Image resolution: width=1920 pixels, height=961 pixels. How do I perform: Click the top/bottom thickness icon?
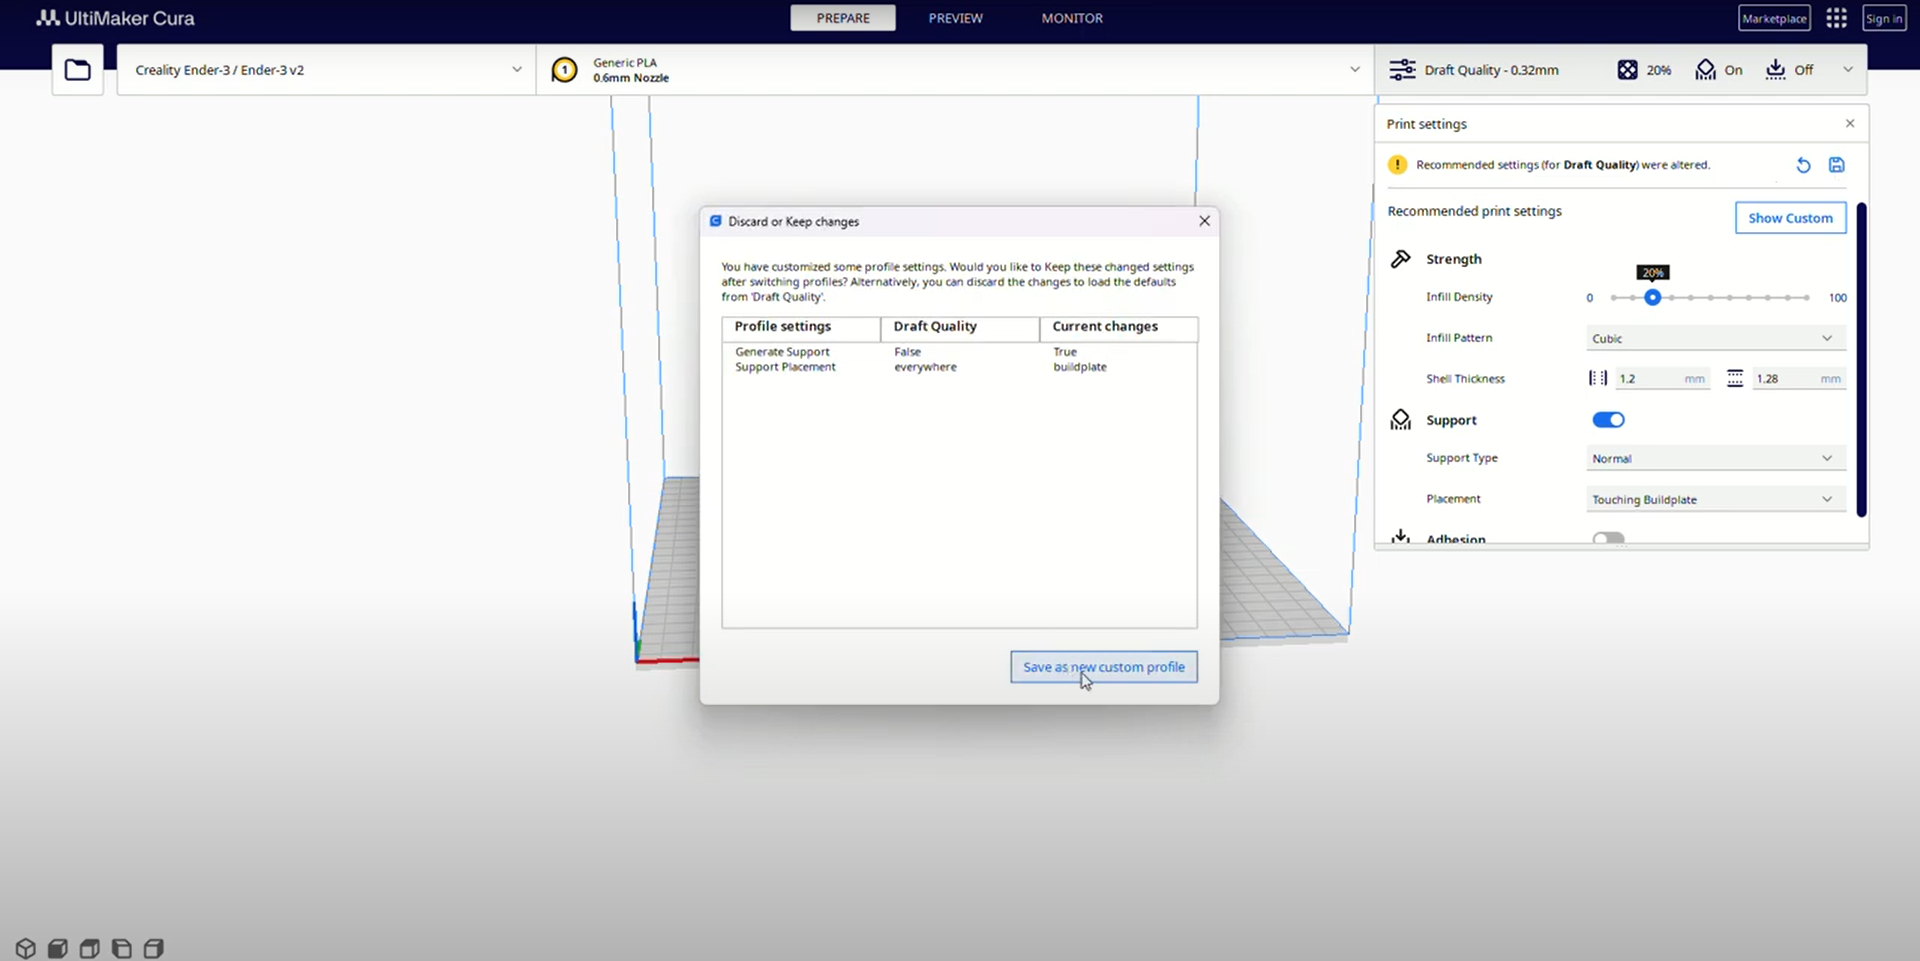click(x=1735, y=378)
